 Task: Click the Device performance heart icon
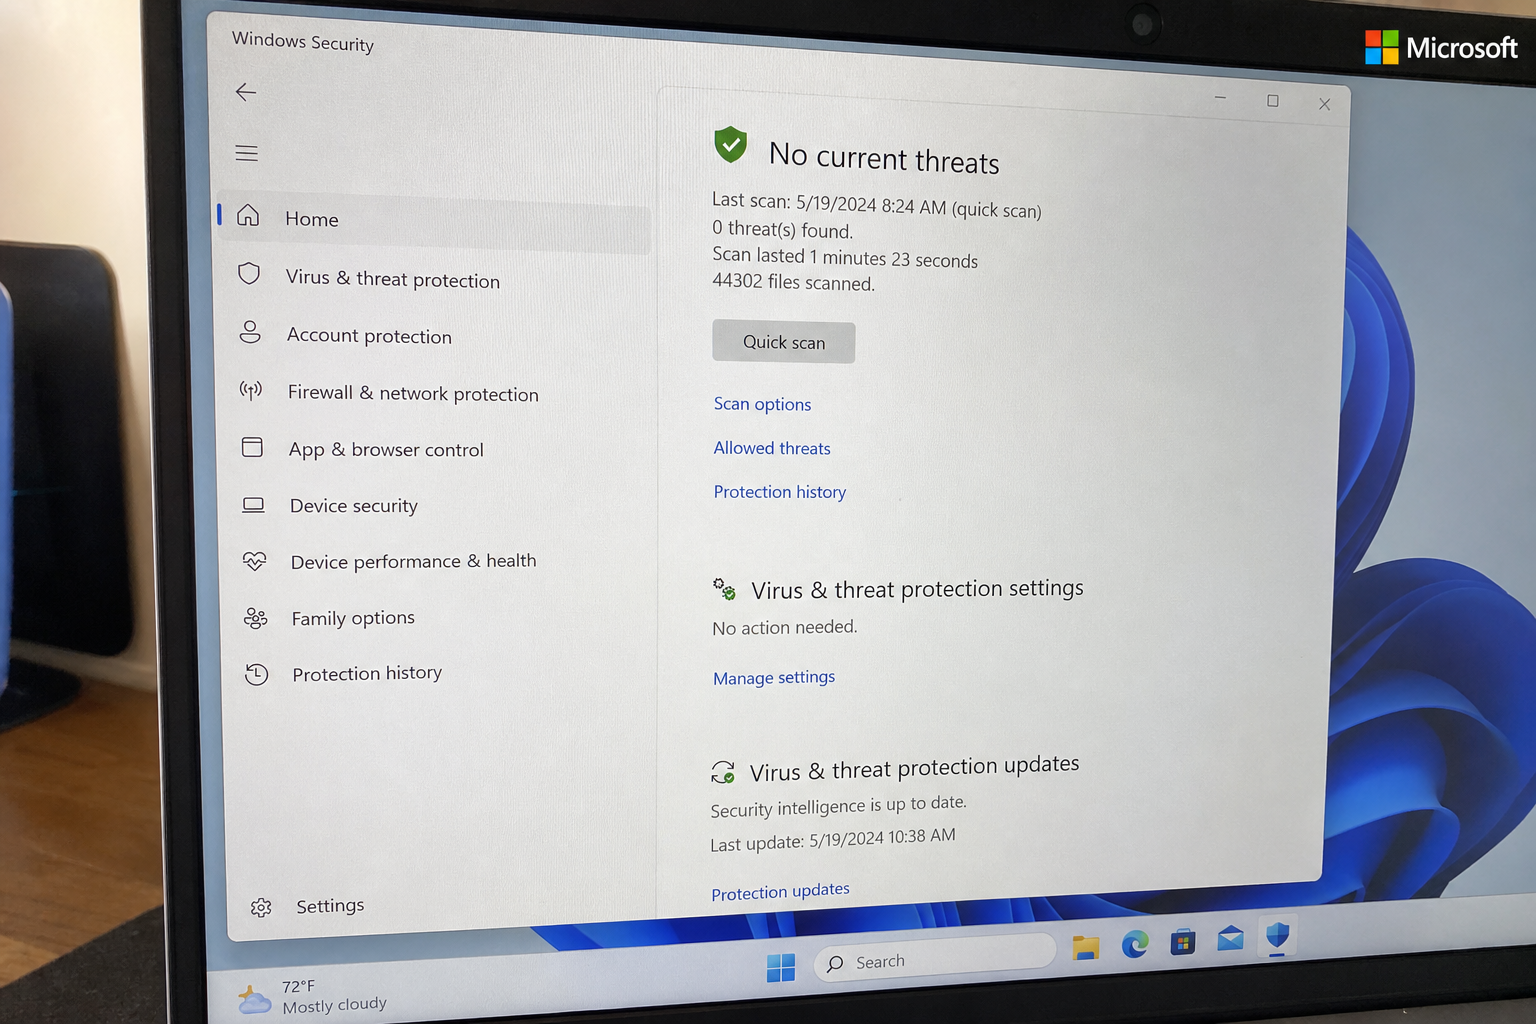(x=254, y=561)
